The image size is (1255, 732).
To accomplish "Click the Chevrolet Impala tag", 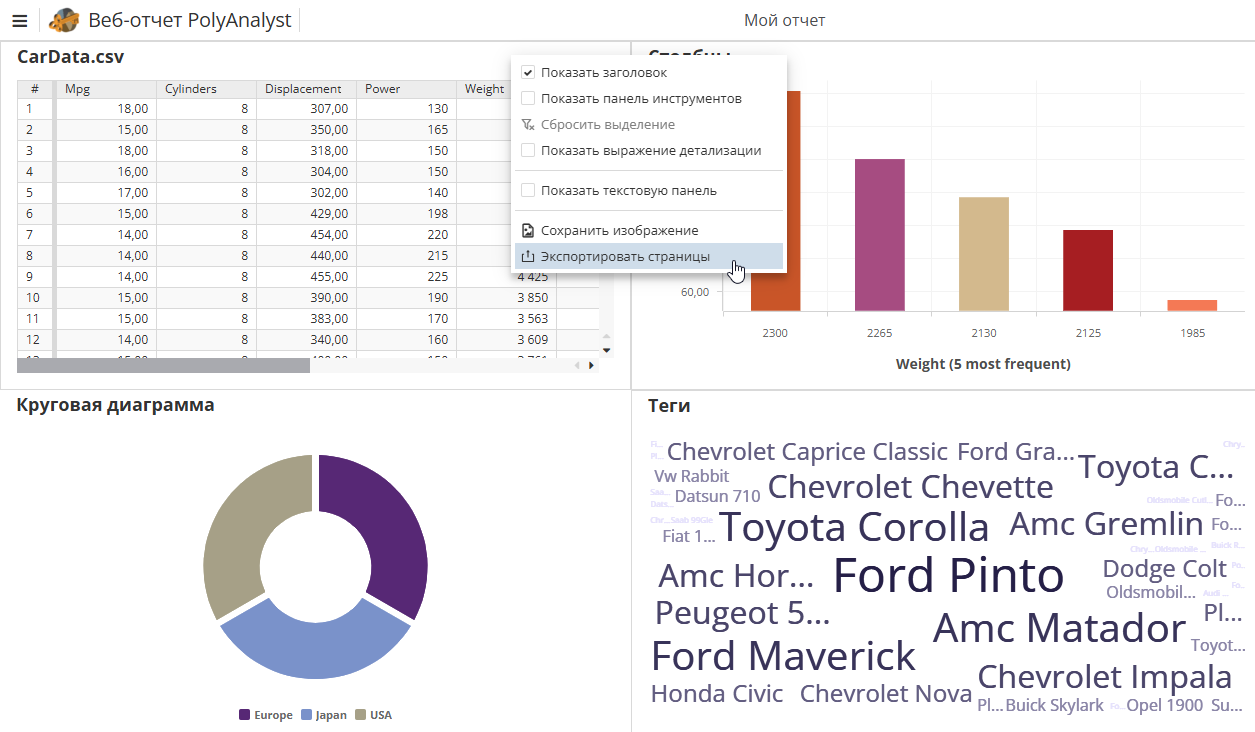I will (x=1105, y=677).
